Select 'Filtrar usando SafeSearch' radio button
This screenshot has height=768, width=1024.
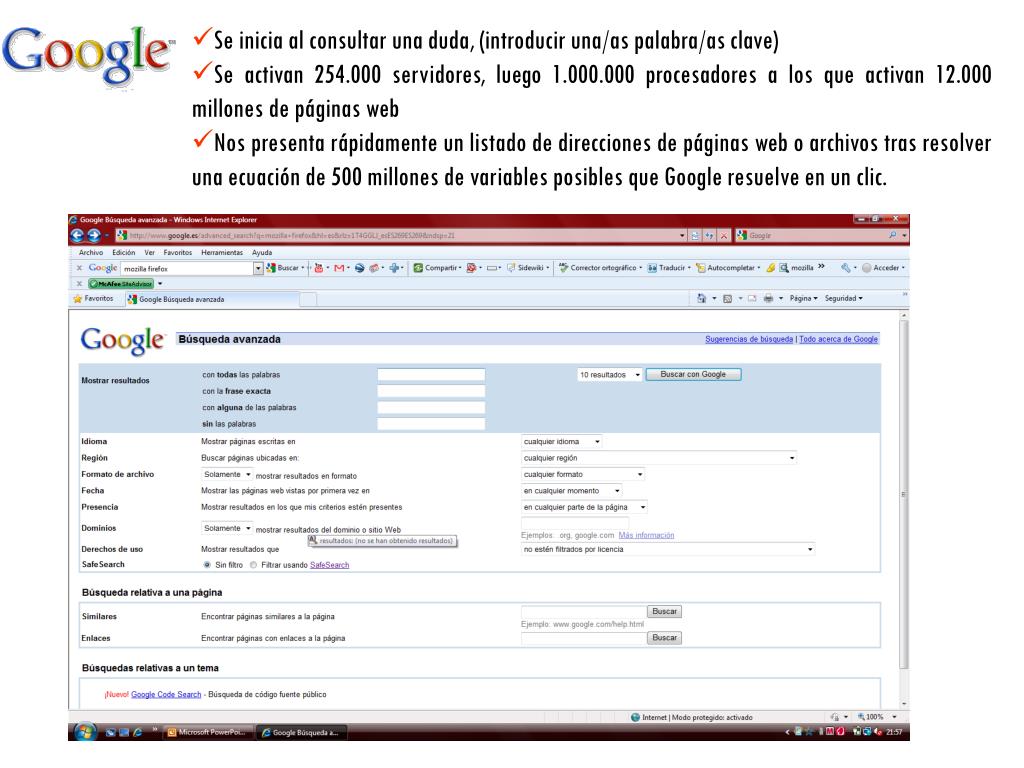[x=253, y=565]
